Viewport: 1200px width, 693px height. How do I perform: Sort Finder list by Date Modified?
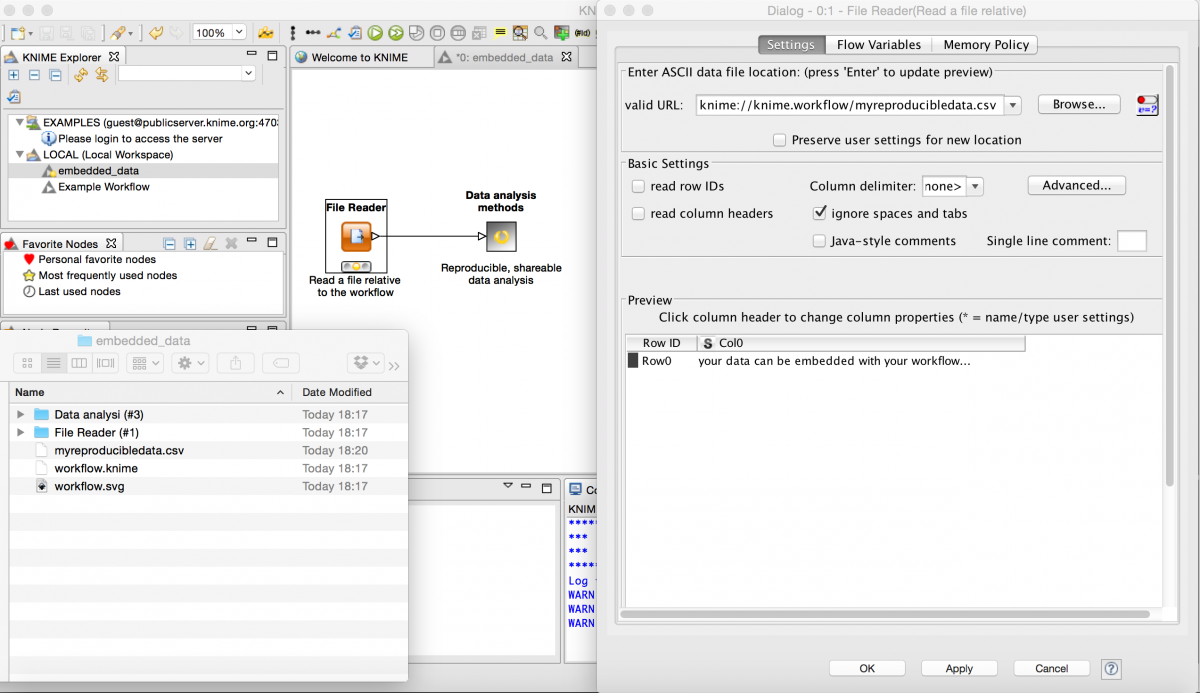click(337, 392)
